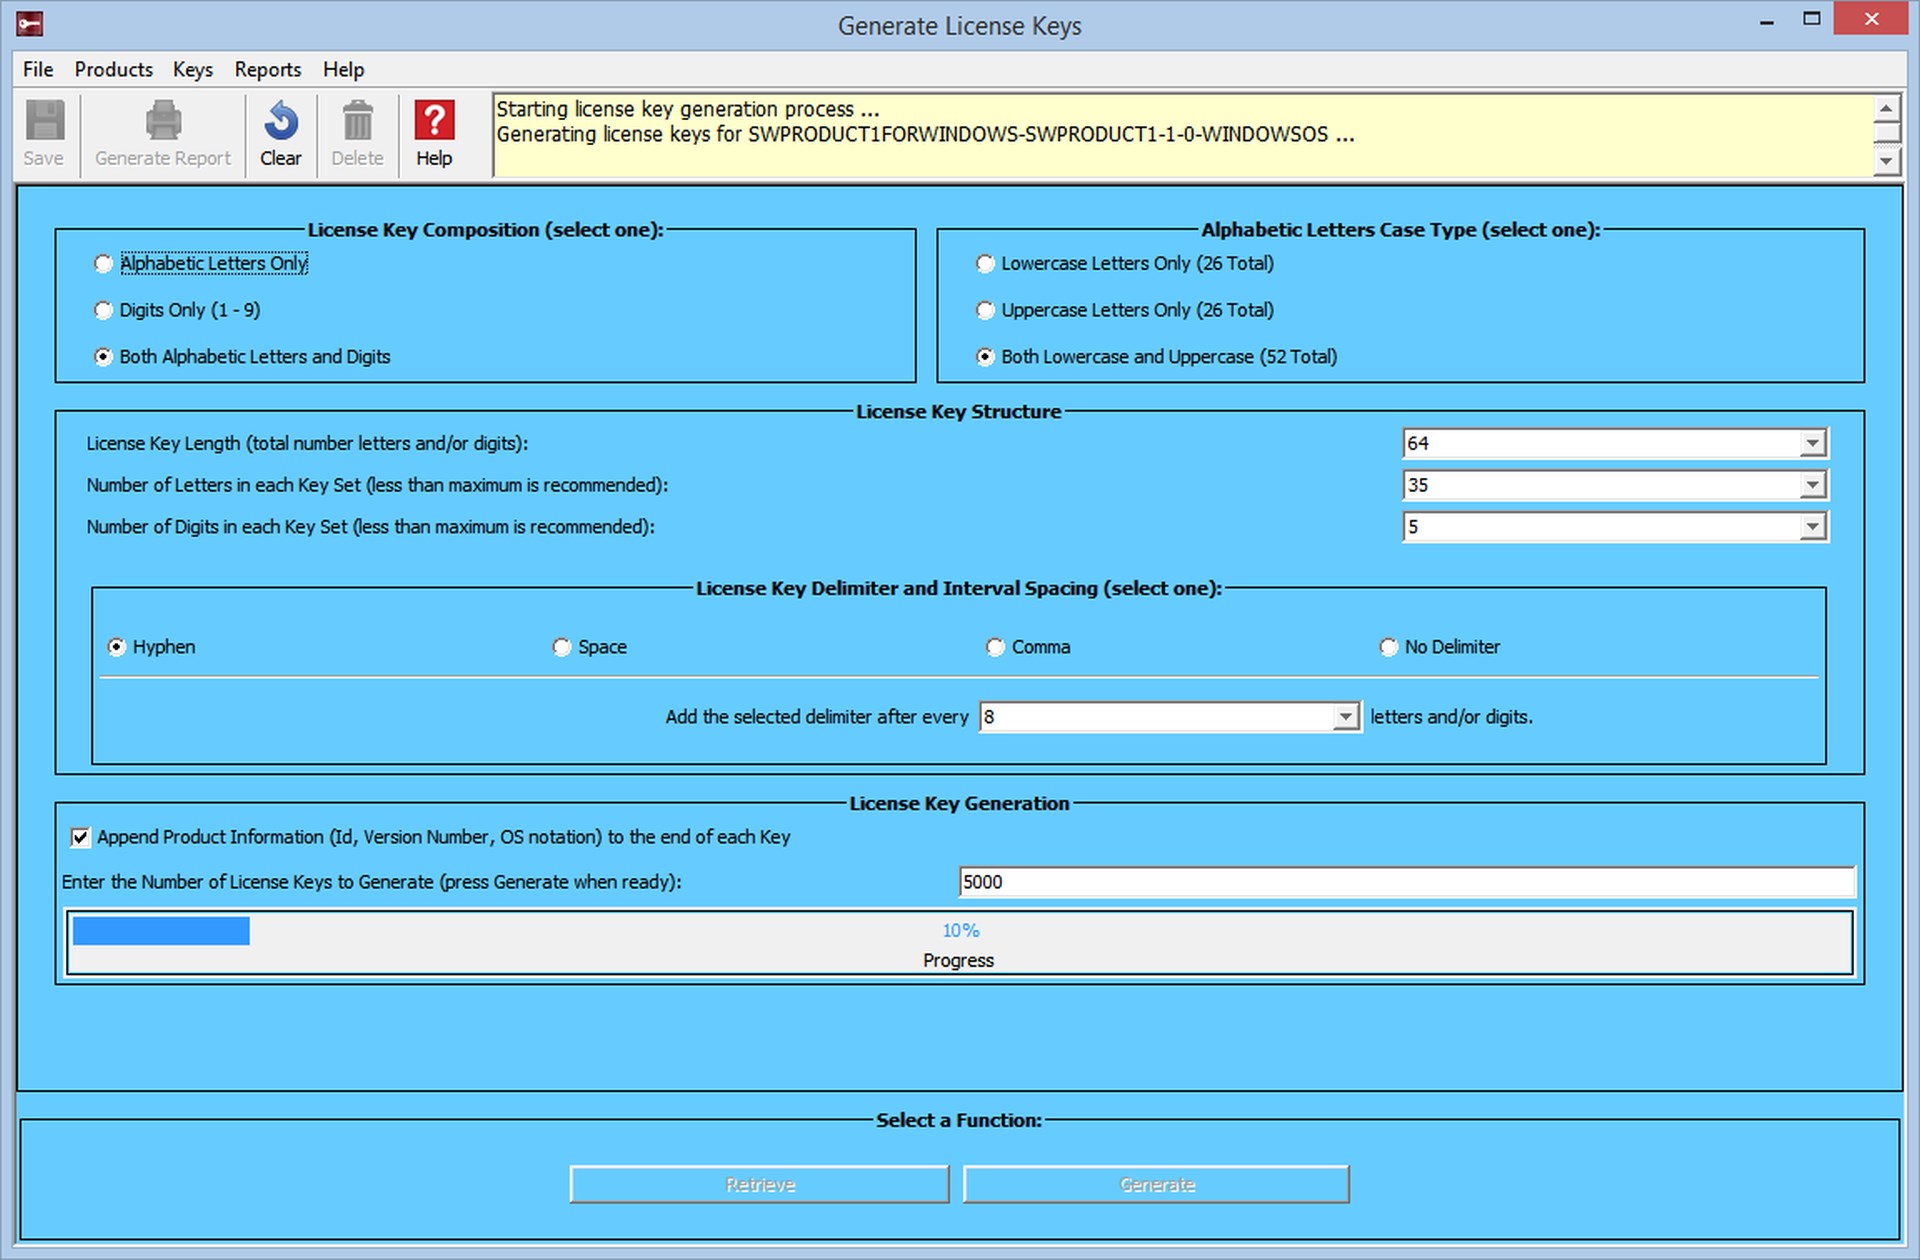Click the status message log area

click(1183, 135)
